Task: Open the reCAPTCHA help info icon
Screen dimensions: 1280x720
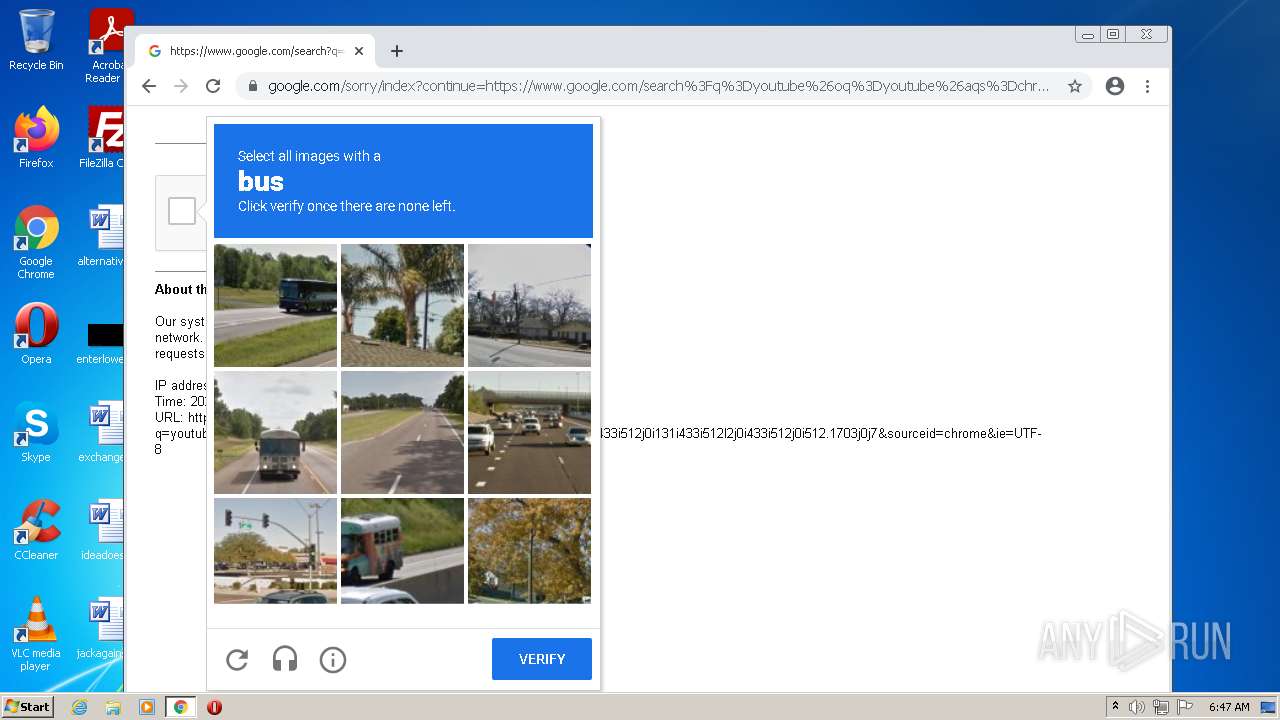Action: point(333,659)
